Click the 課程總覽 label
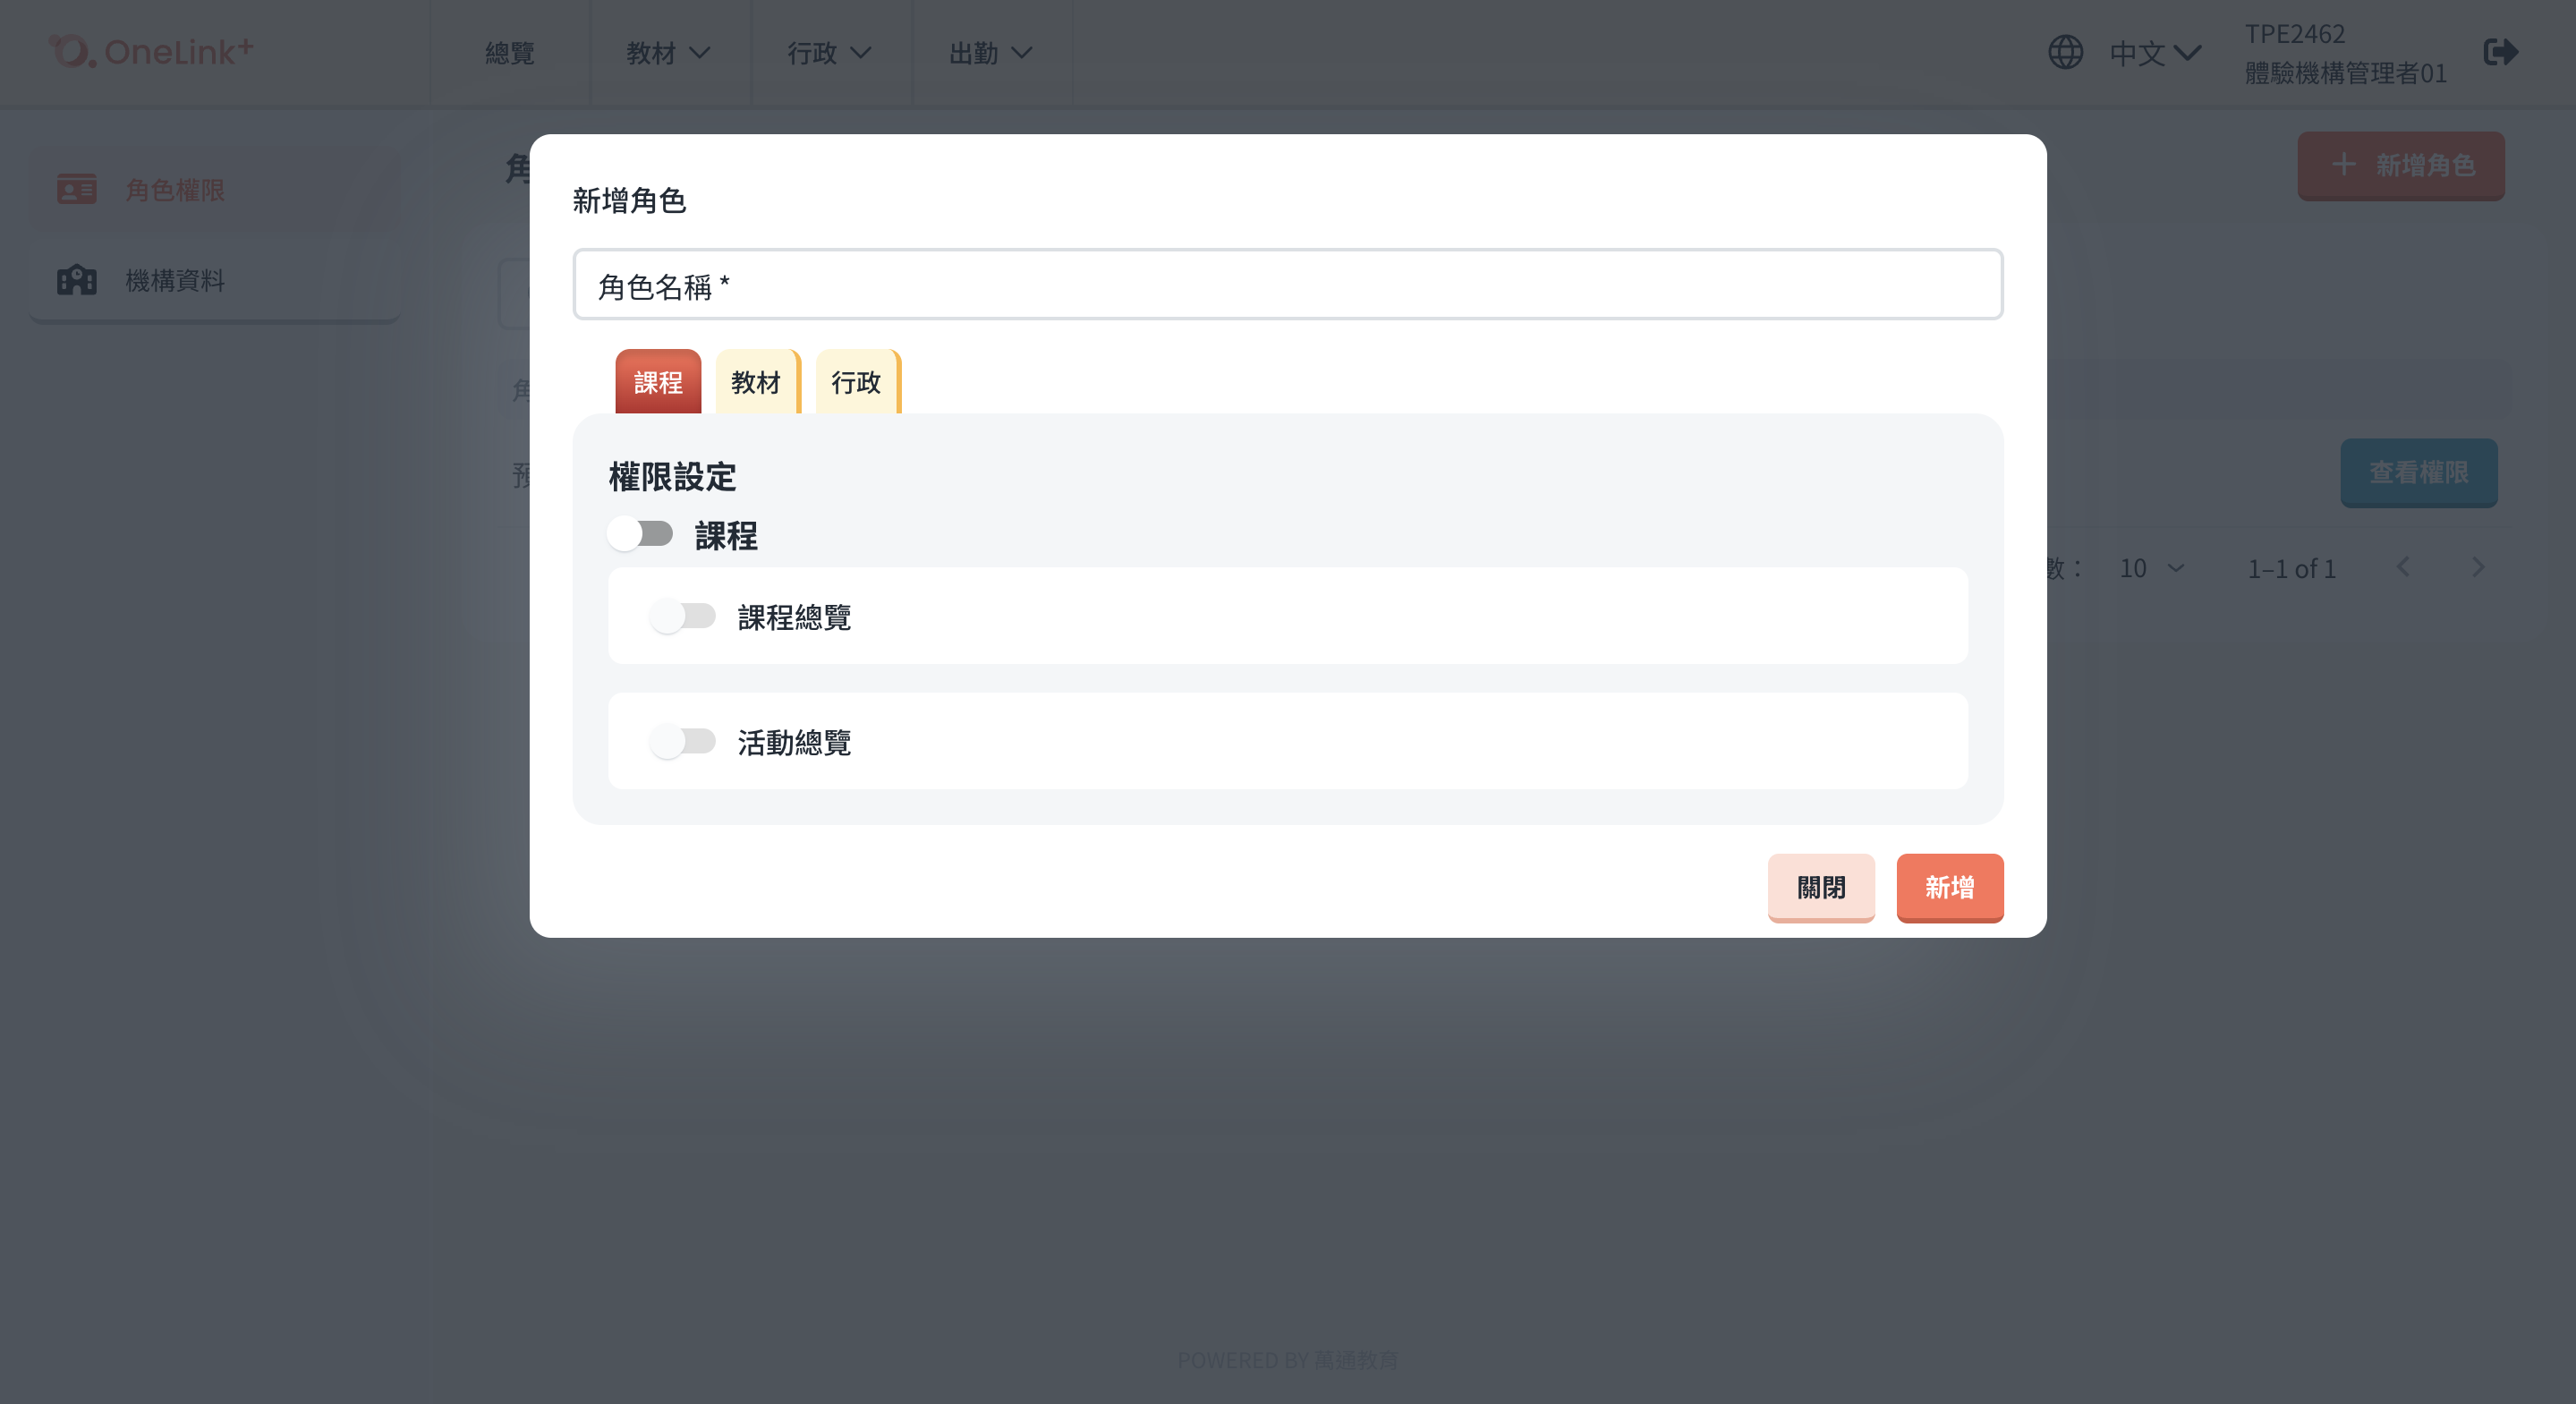 (x=794, y=617)
